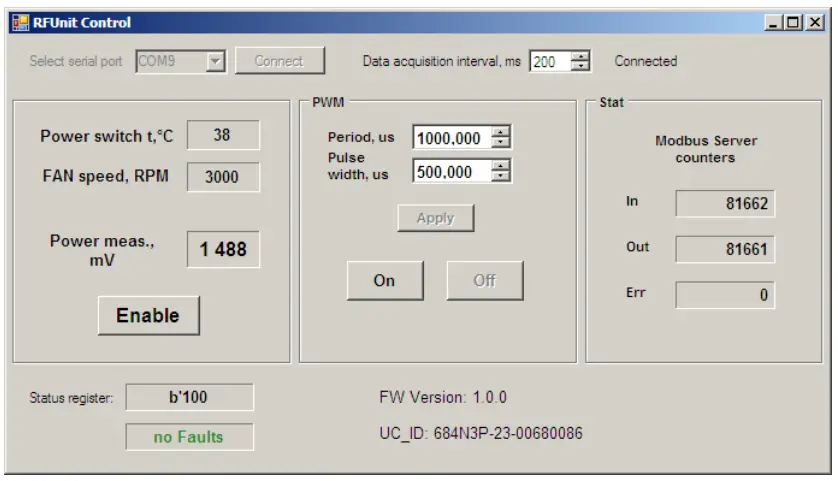Increment Pulse width with up arrow
The width and height of the screenshot is (838, 481).
(x=501, y=166)
